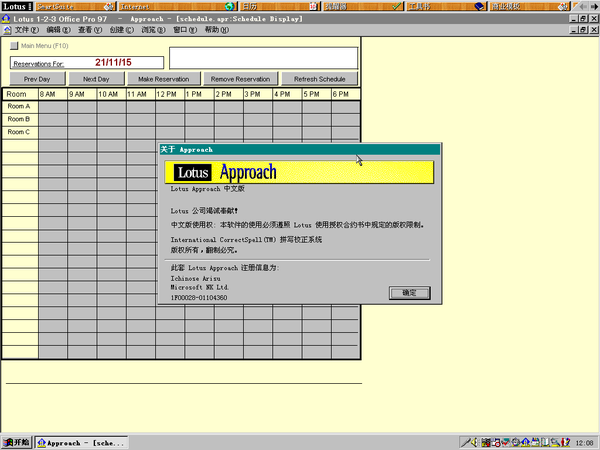600x450 pixels.
Task: Click the Prev Day button
Action: coord(37,79)
